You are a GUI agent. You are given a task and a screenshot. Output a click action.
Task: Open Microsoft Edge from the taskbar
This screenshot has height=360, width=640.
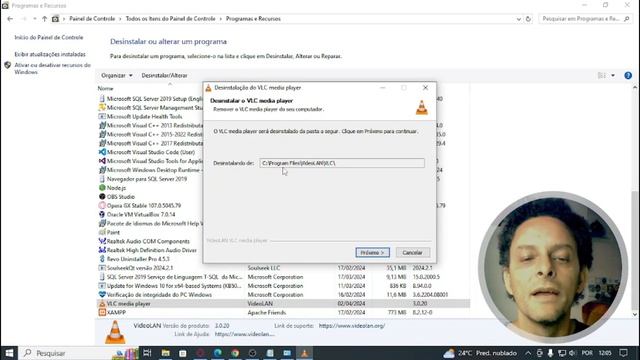point(218,353)
